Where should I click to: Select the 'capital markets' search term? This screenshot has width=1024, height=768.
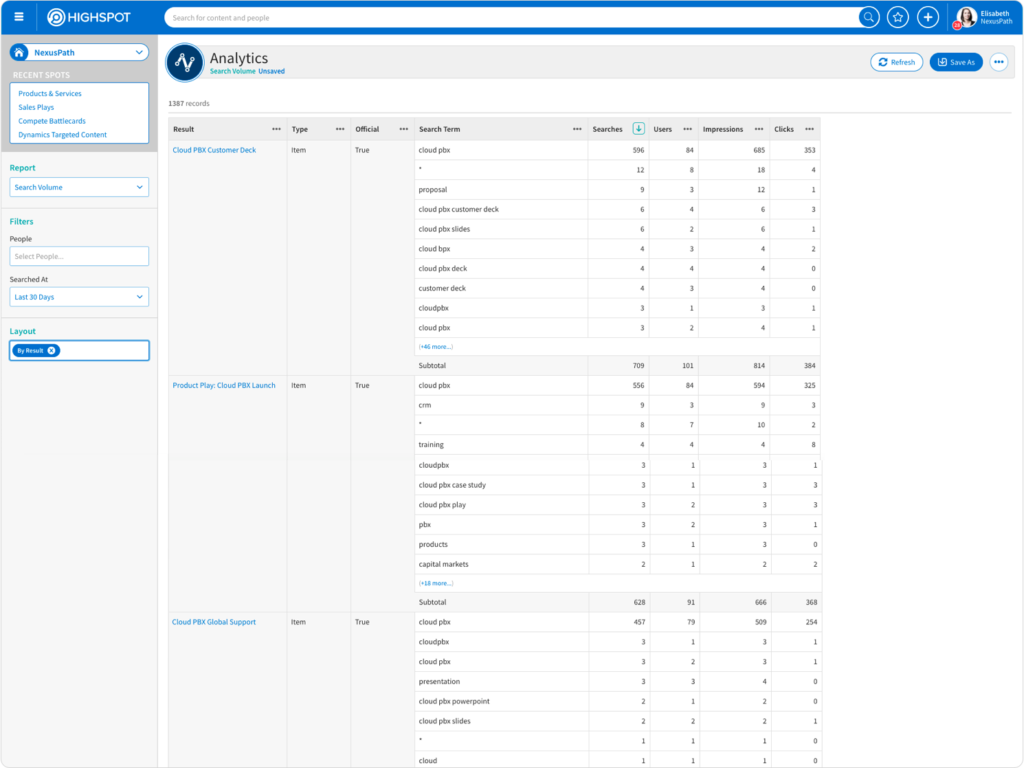click(x=443, y=564)
